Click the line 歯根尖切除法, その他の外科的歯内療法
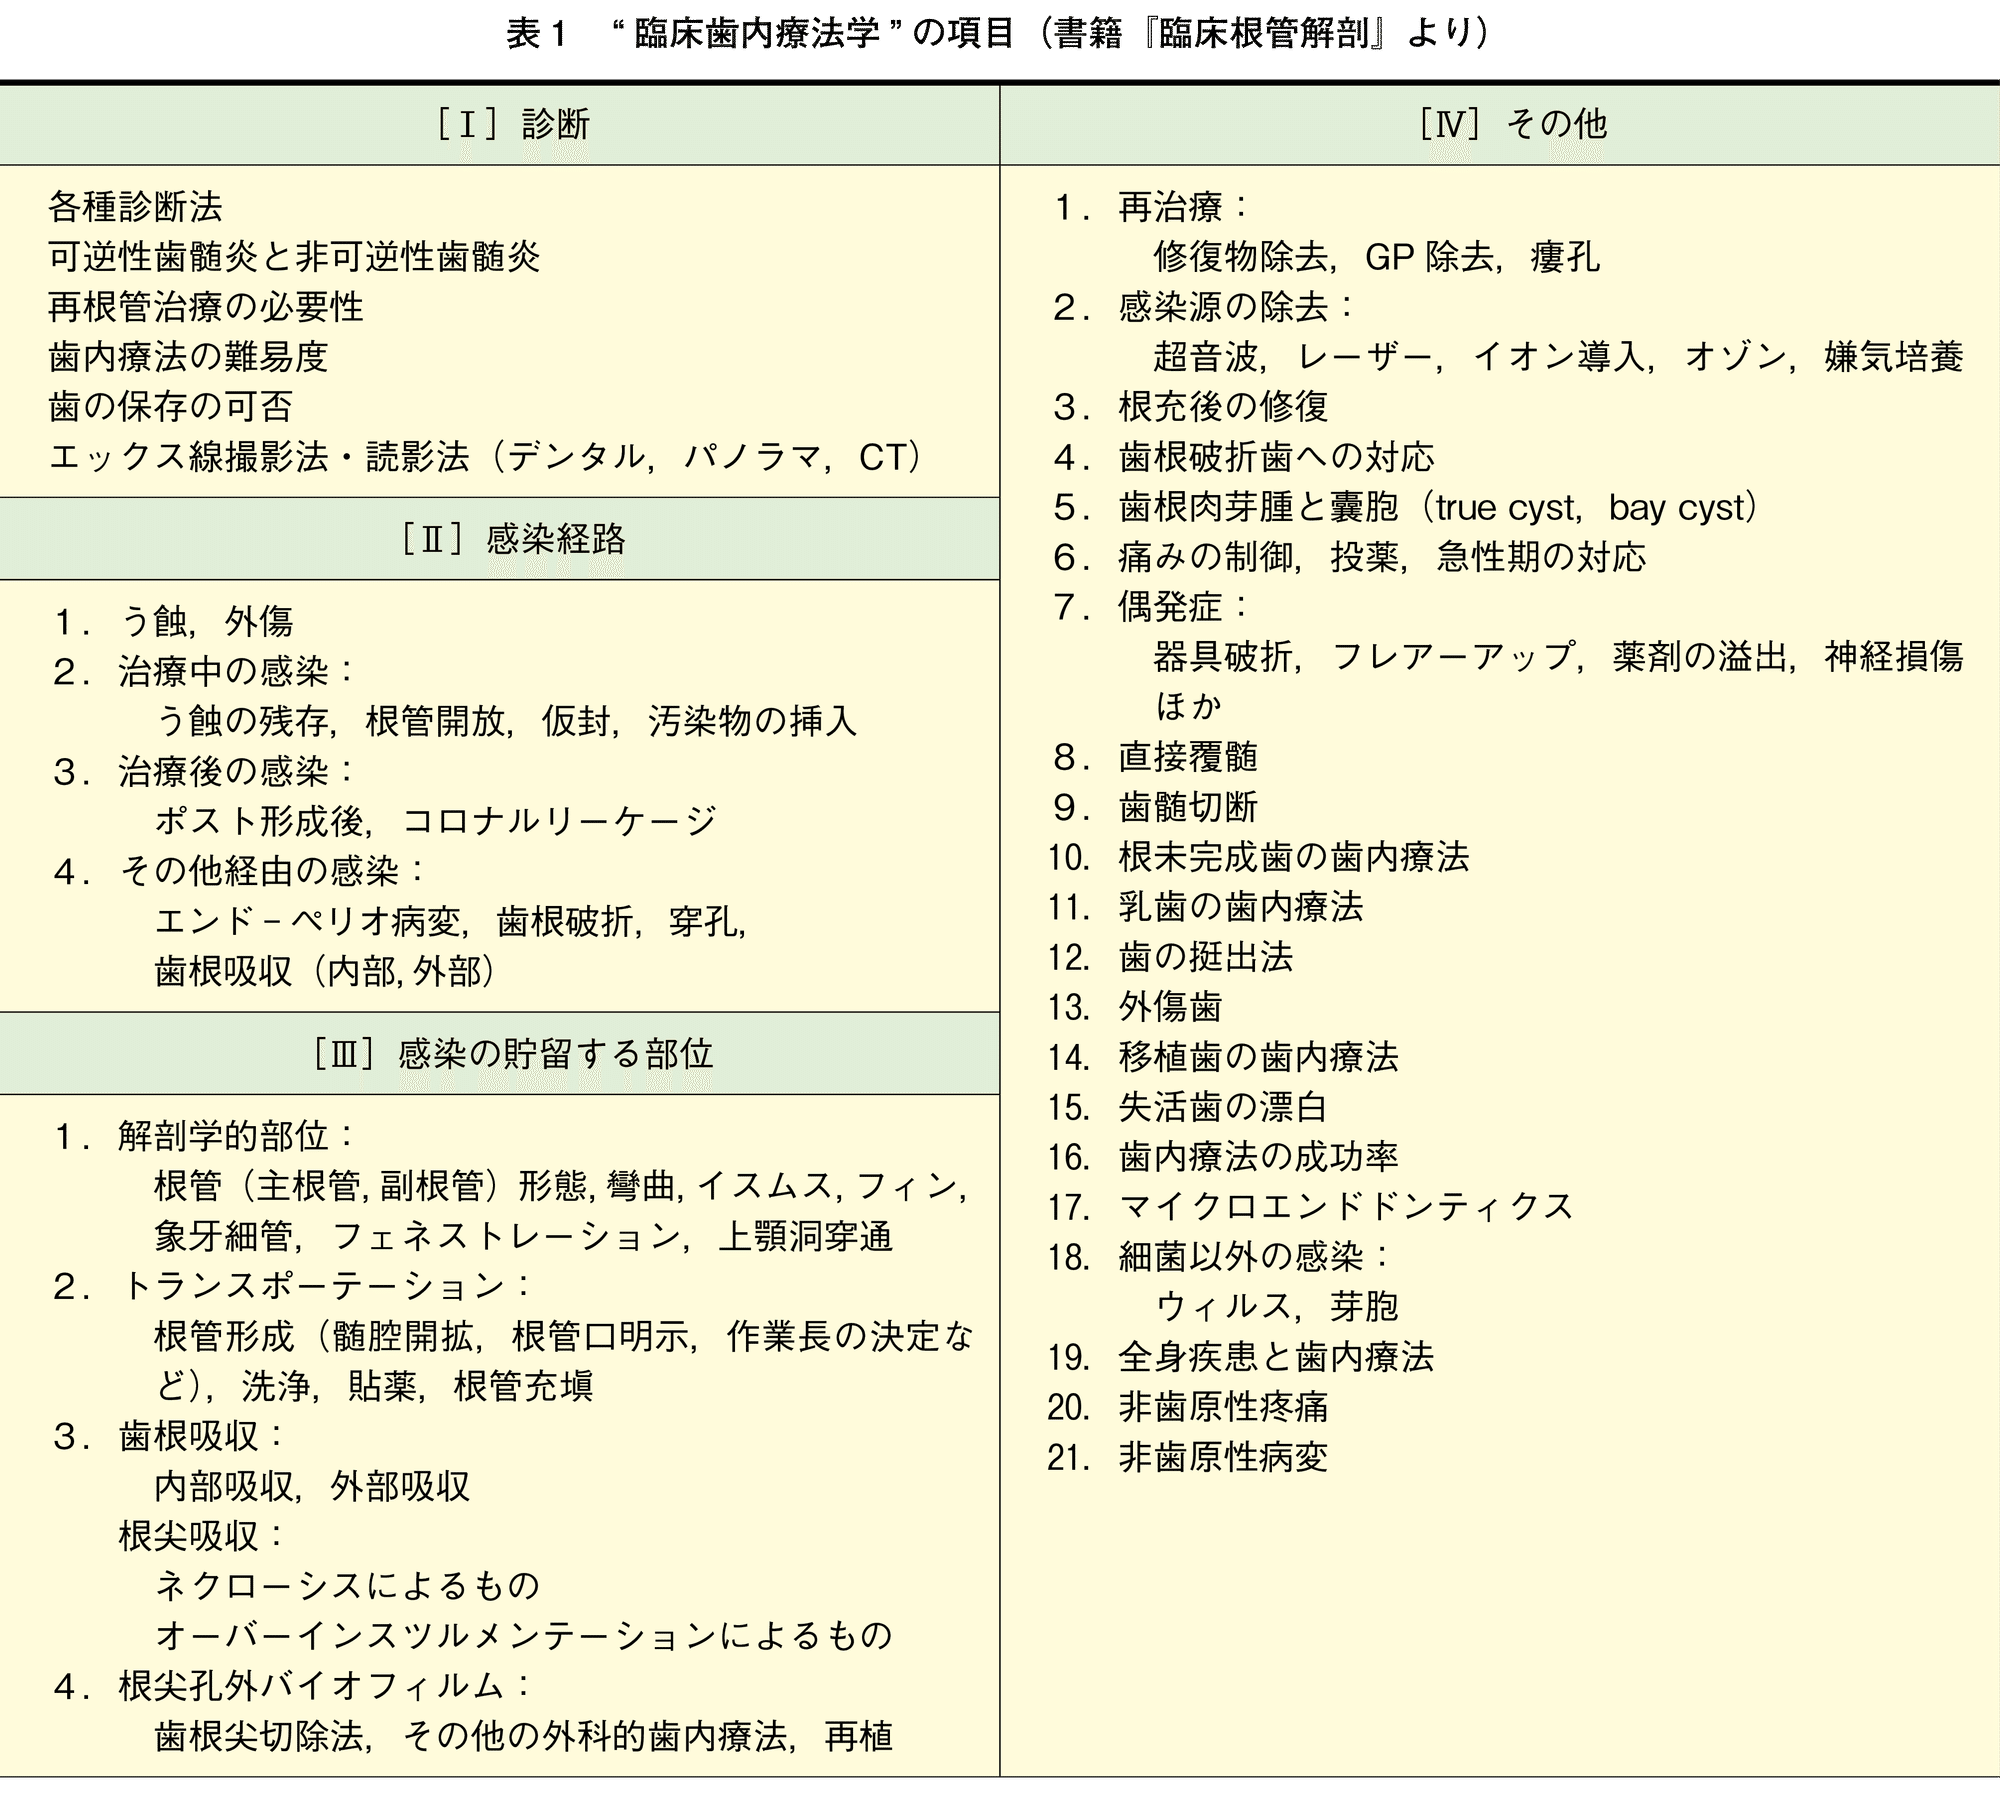This screenshot has height=1800, width=2000. coord(524,1737)
